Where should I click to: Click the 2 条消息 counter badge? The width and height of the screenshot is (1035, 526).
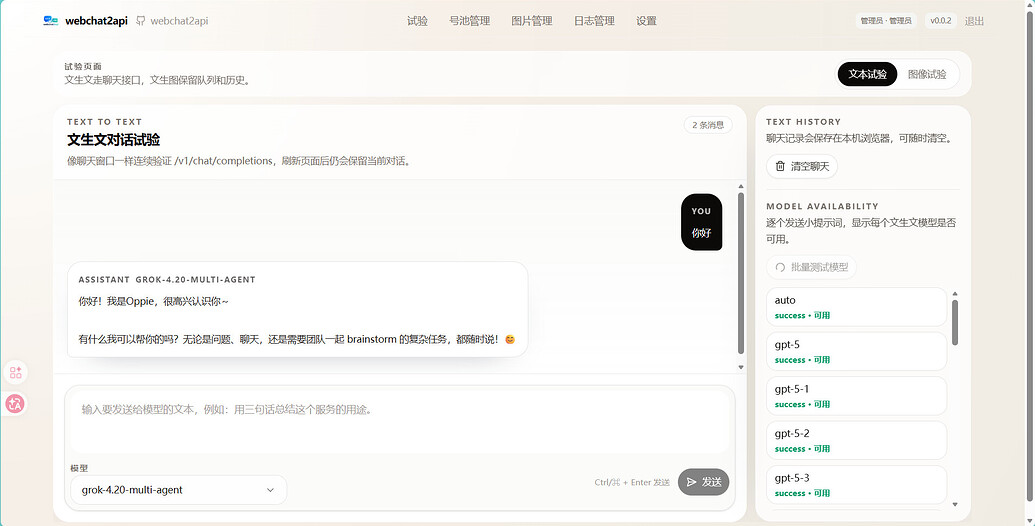pos(708,125)
